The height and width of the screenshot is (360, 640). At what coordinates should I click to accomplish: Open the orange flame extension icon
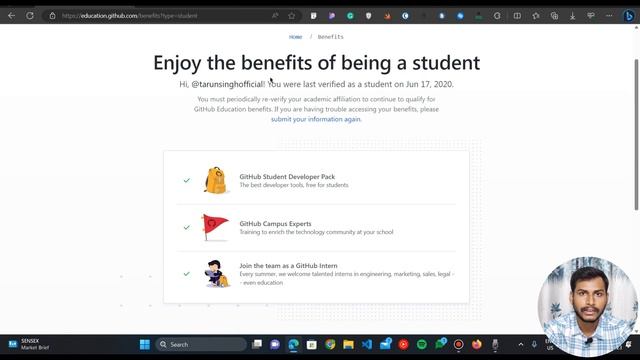pyautogui.click(x=387, y=16)
